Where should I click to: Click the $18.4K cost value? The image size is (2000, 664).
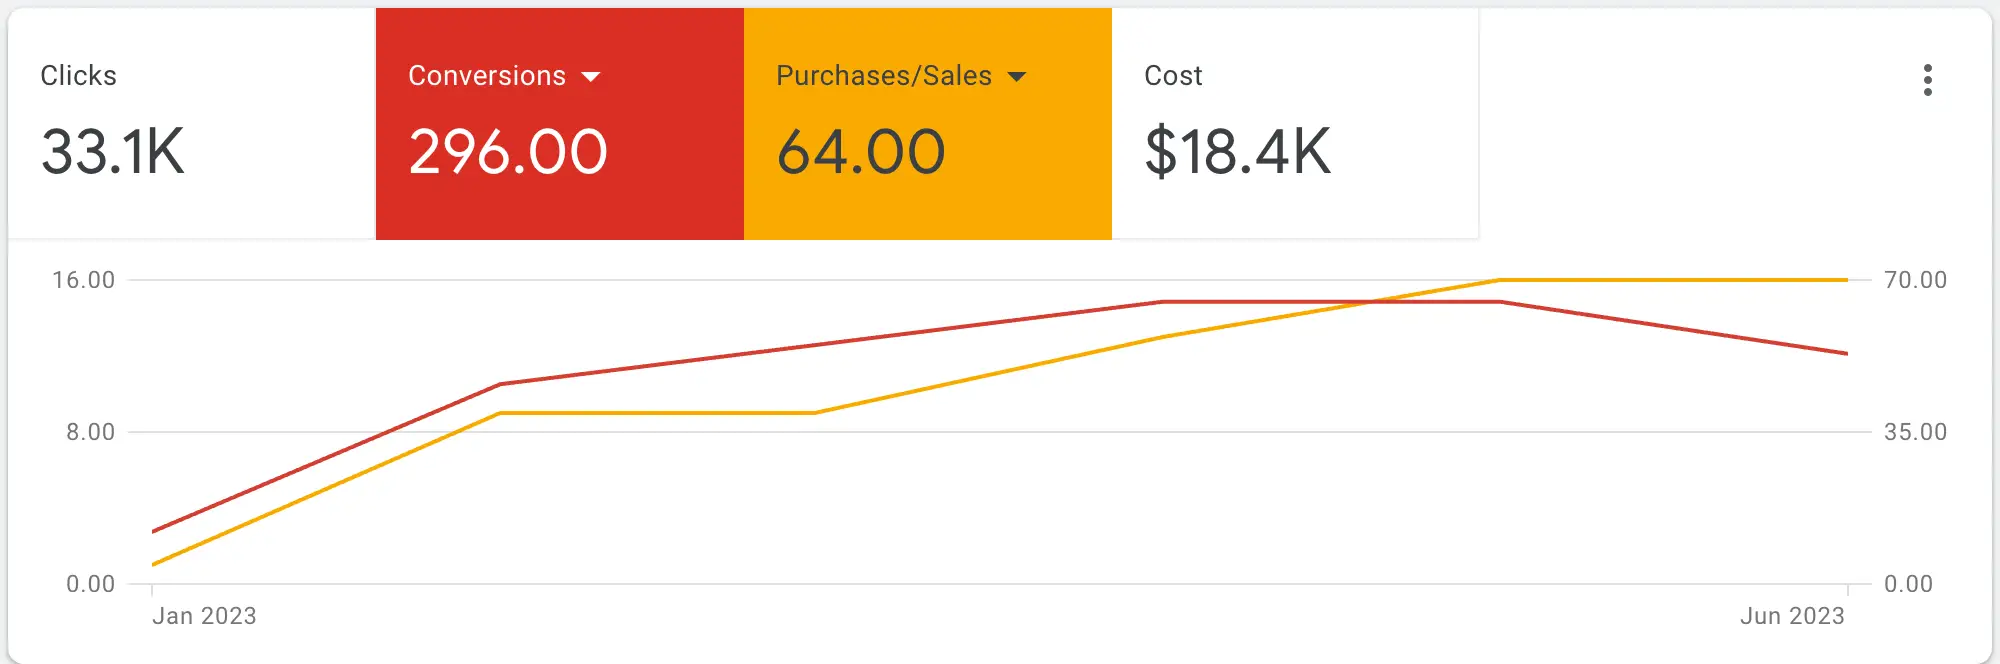point(1237,152)
